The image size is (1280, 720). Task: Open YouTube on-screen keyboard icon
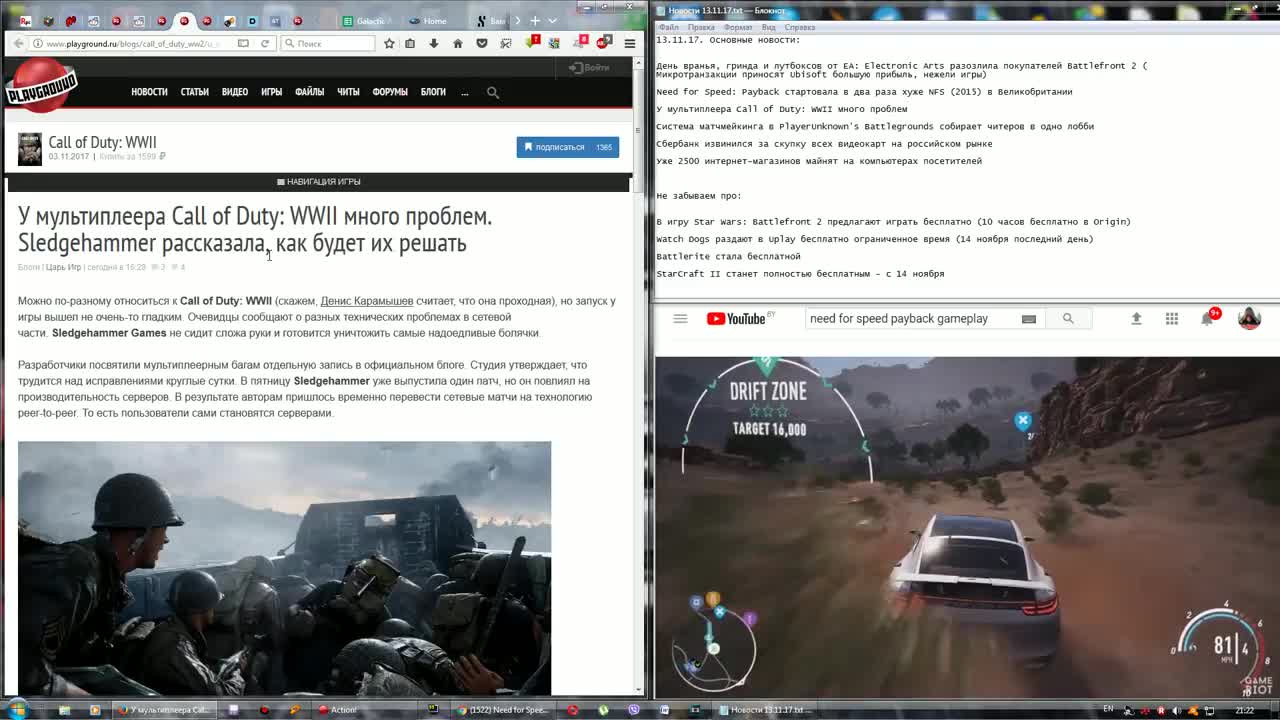coord(1028,319)
